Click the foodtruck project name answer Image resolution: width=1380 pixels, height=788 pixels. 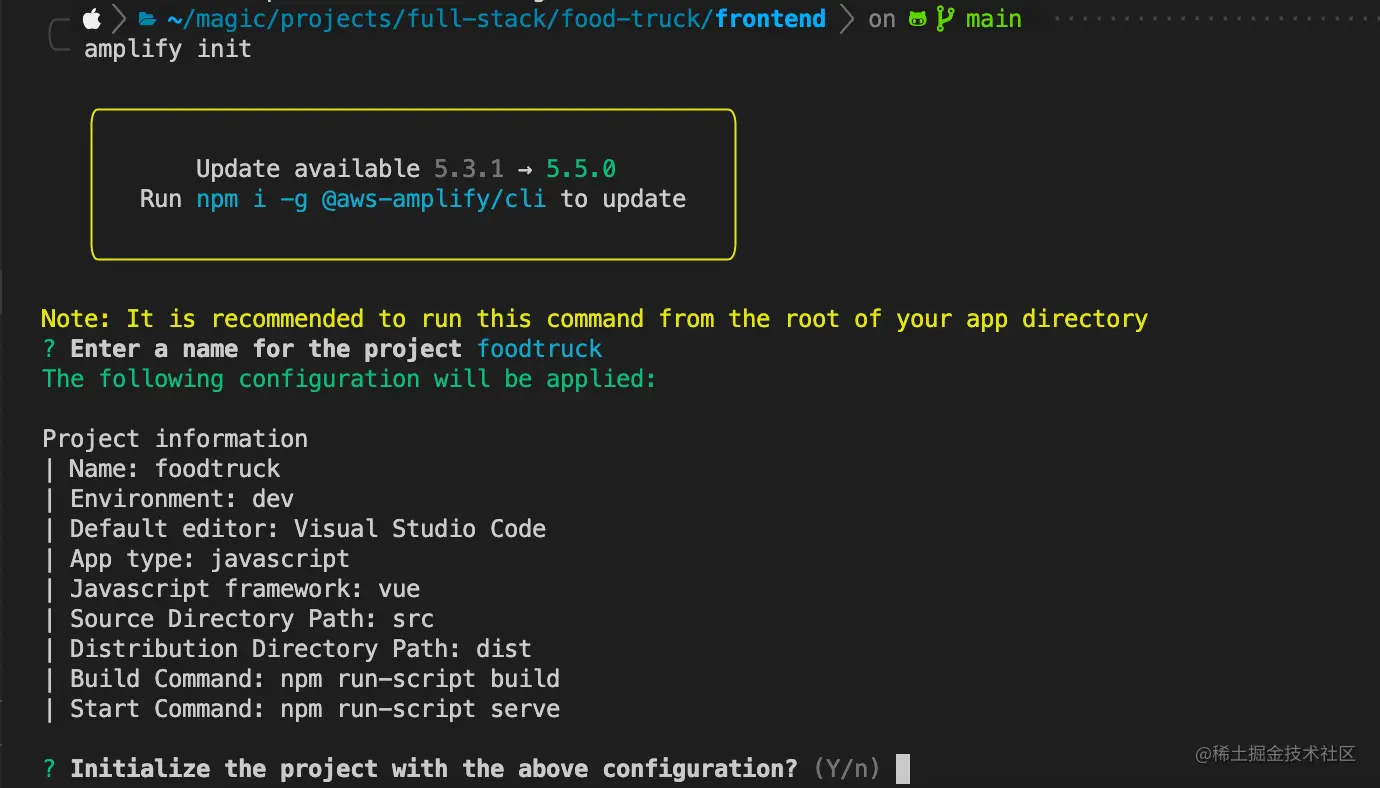(x=539, y=348)
